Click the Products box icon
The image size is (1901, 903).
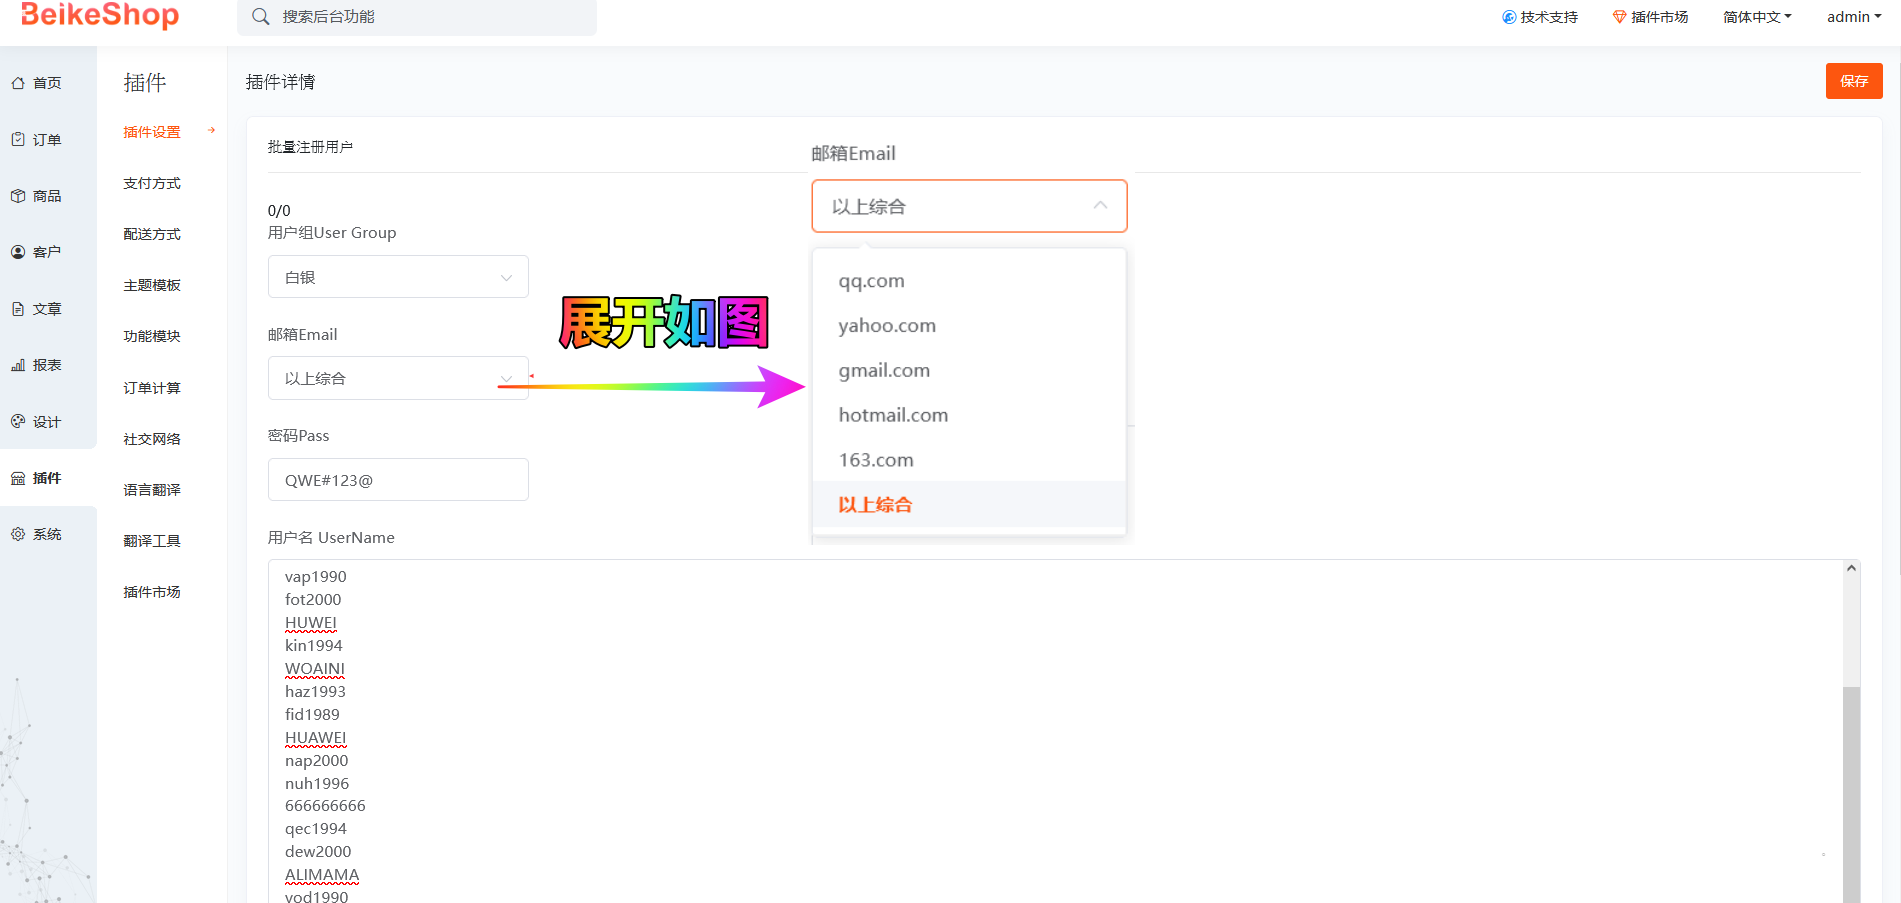tap(18, 196)
